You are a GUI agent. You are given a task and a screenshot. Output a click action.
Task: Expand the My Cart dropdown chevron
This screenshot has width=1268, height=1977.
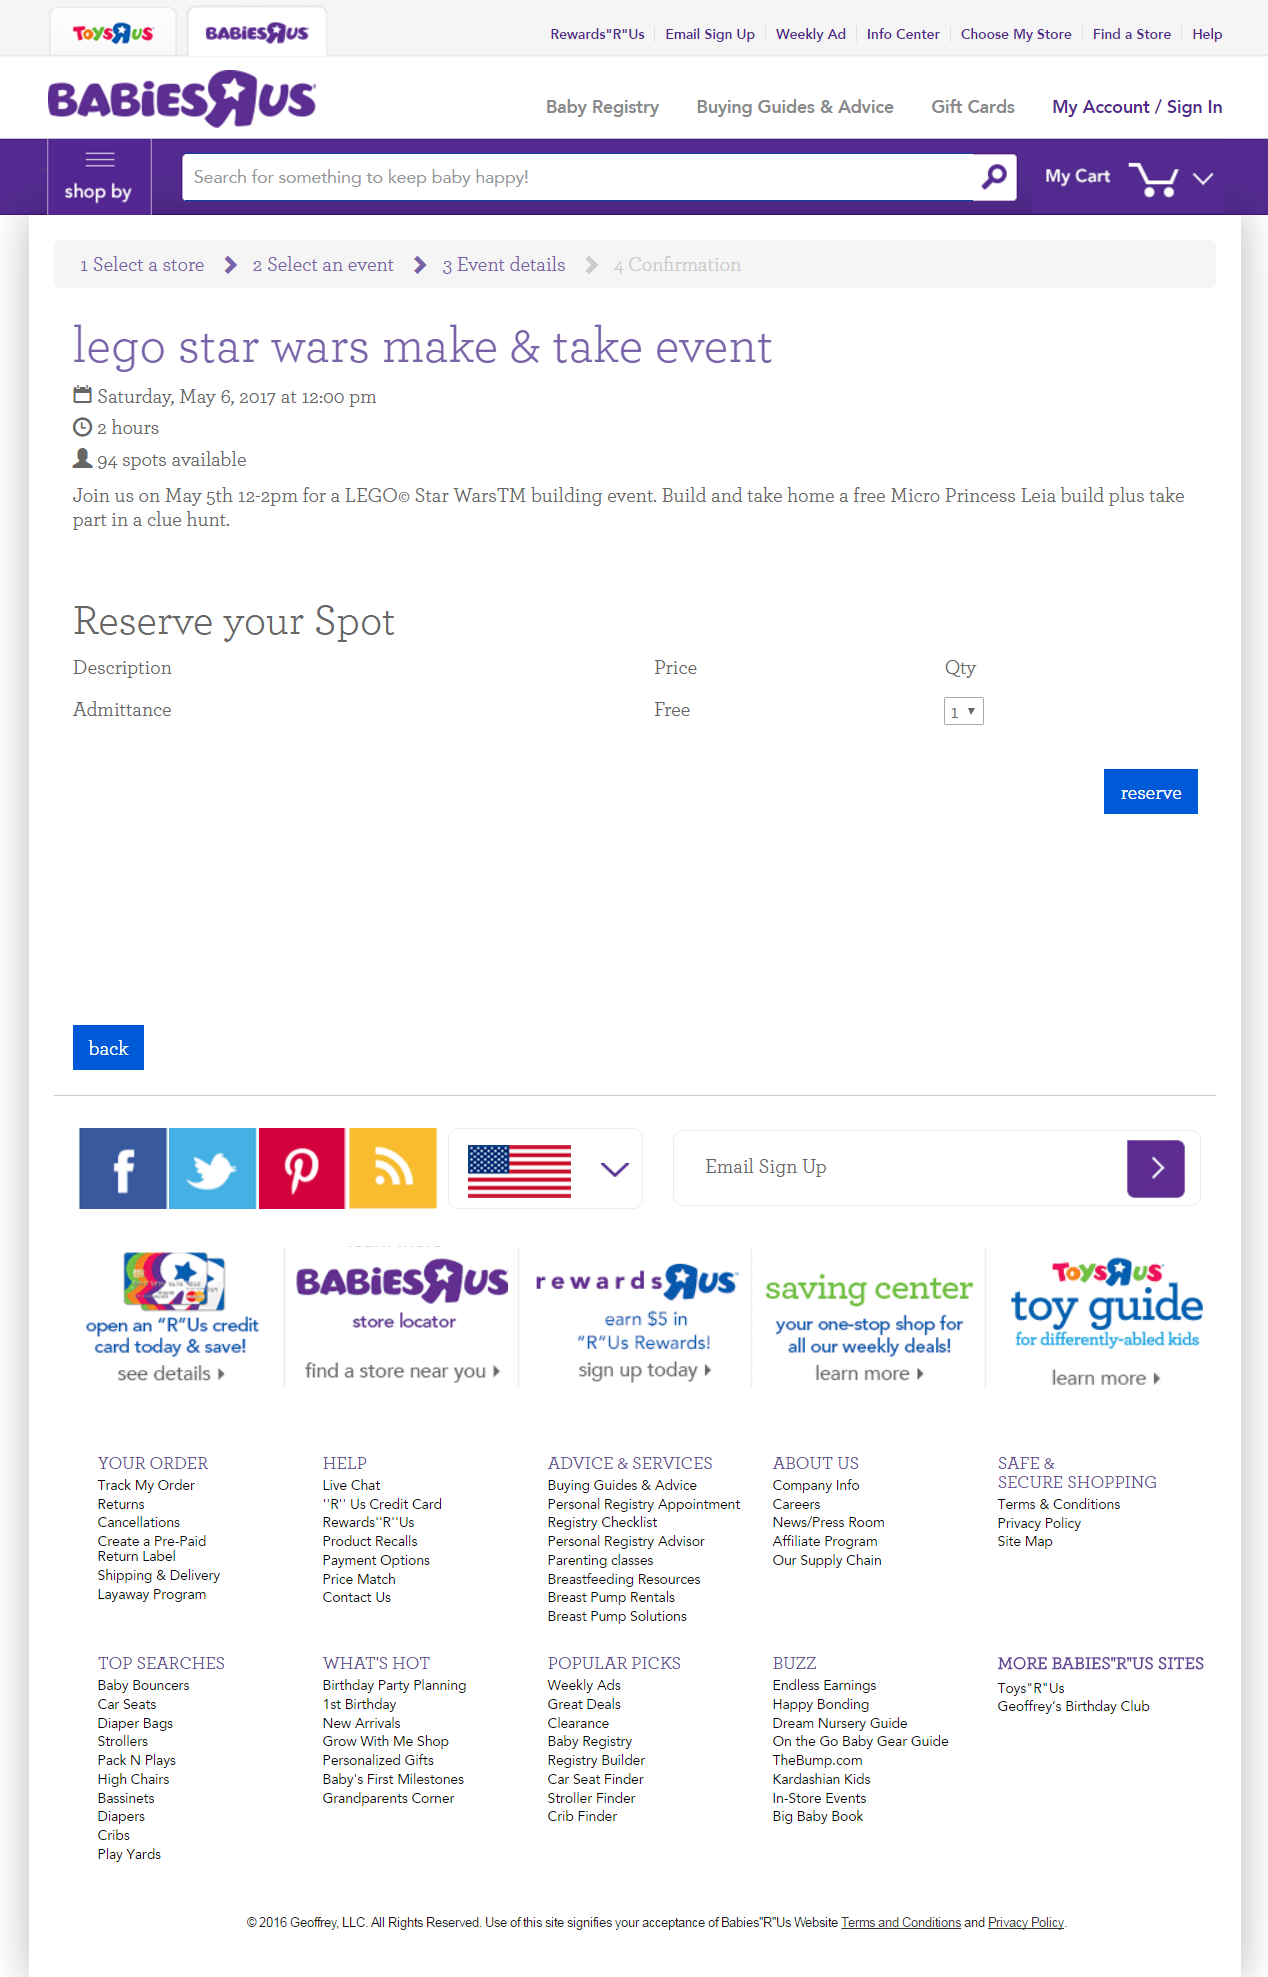pyautogui.click(x=1203, y=178)
